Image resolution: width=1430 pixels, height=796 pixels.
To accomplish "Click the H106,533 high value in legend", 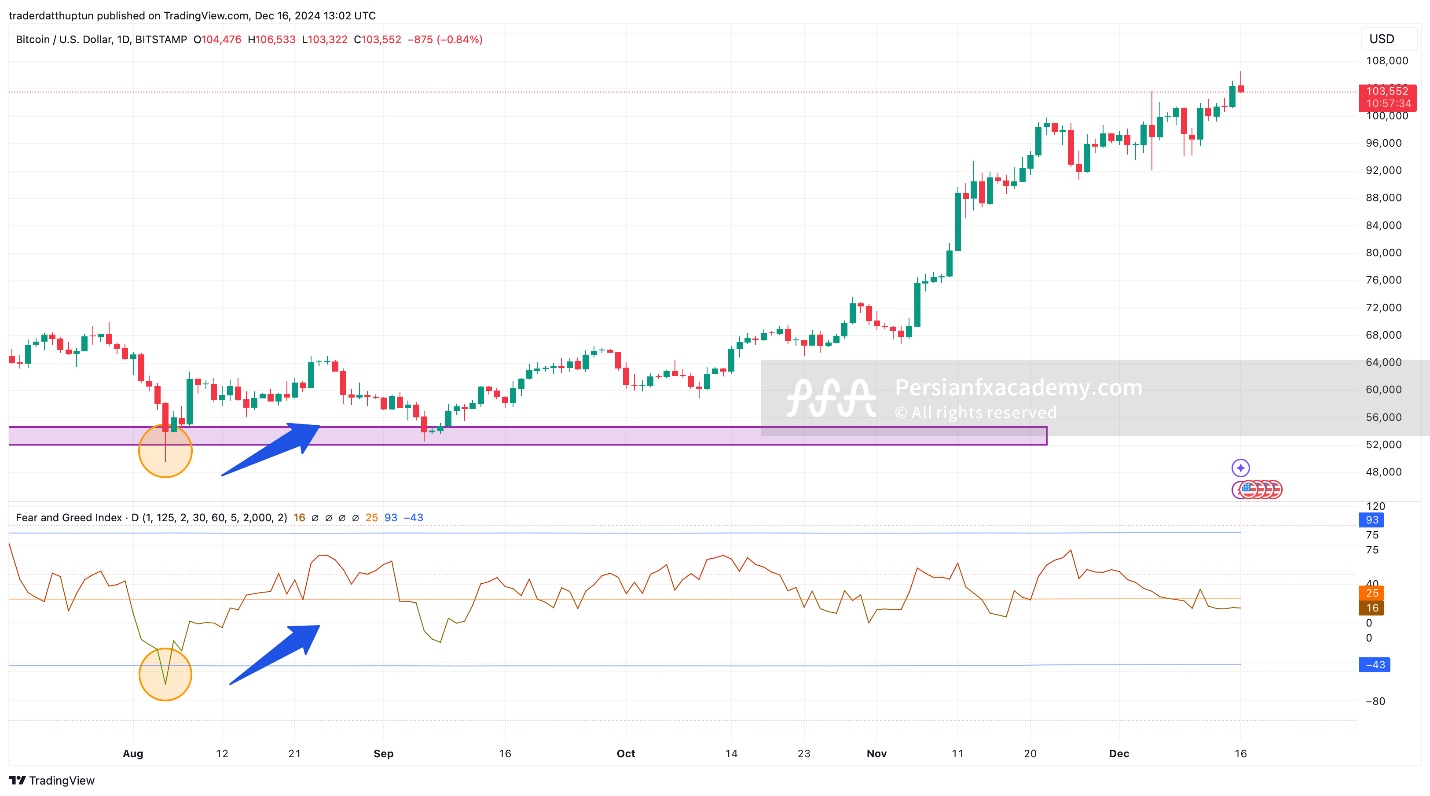I will coord(272,40).
